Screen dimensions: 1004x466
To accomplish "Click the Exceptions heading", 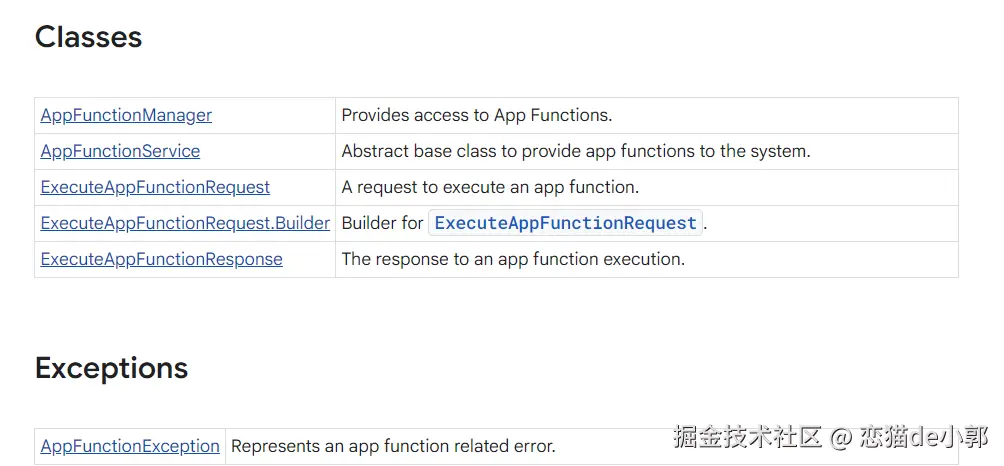I will tap(111, 368).
